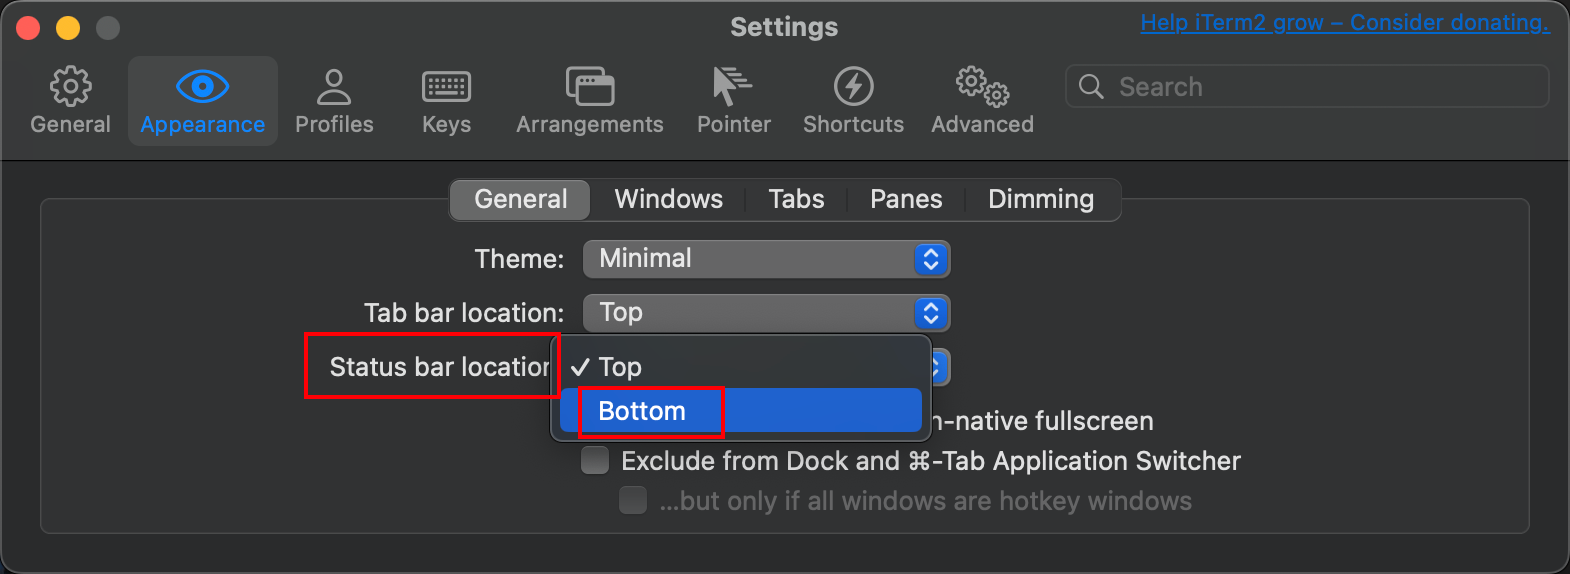Open the Arrangements windows icon
1570x574 pixels.
click(x=589, y=87)
